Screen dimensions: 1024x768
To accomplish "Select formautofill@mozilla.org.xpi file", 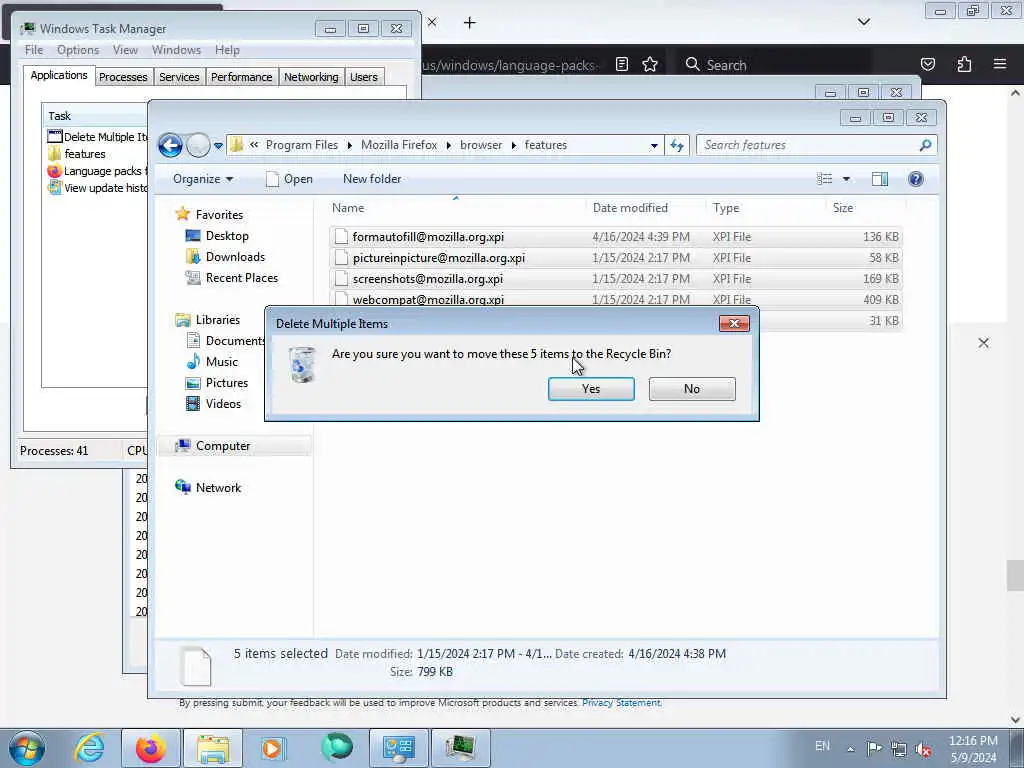I will (616, 237).
